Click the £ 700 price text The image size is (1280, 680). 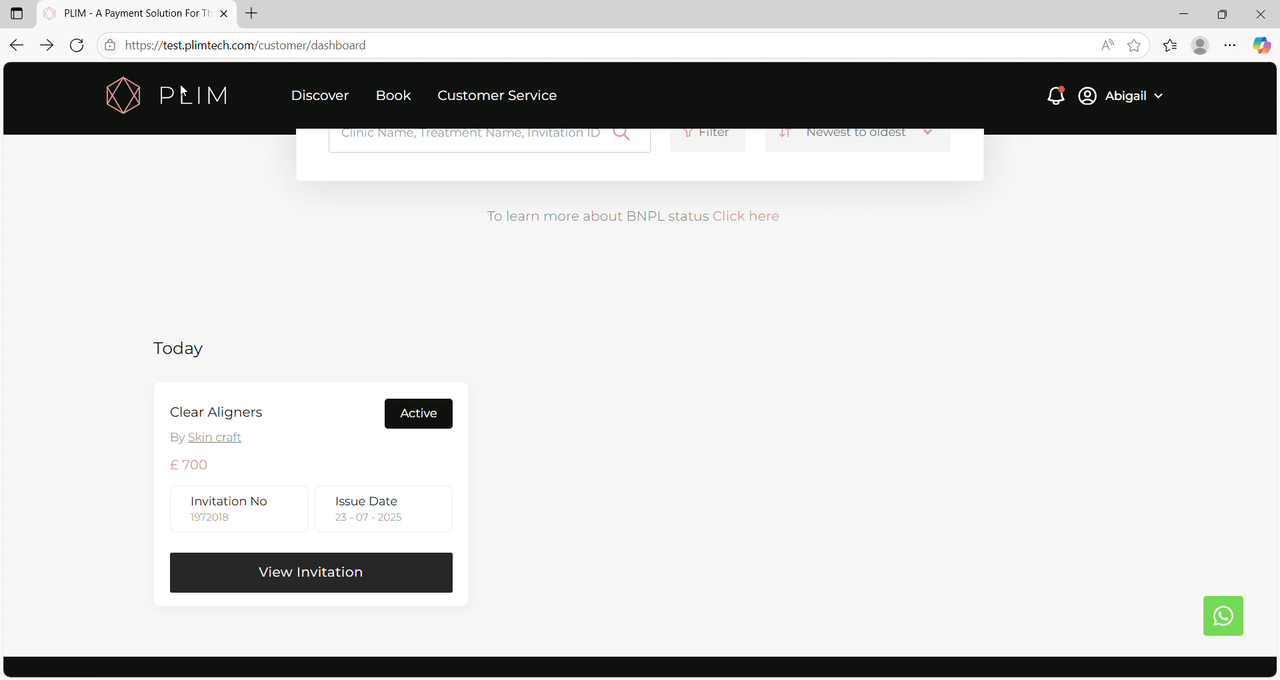tap(189, 465)
